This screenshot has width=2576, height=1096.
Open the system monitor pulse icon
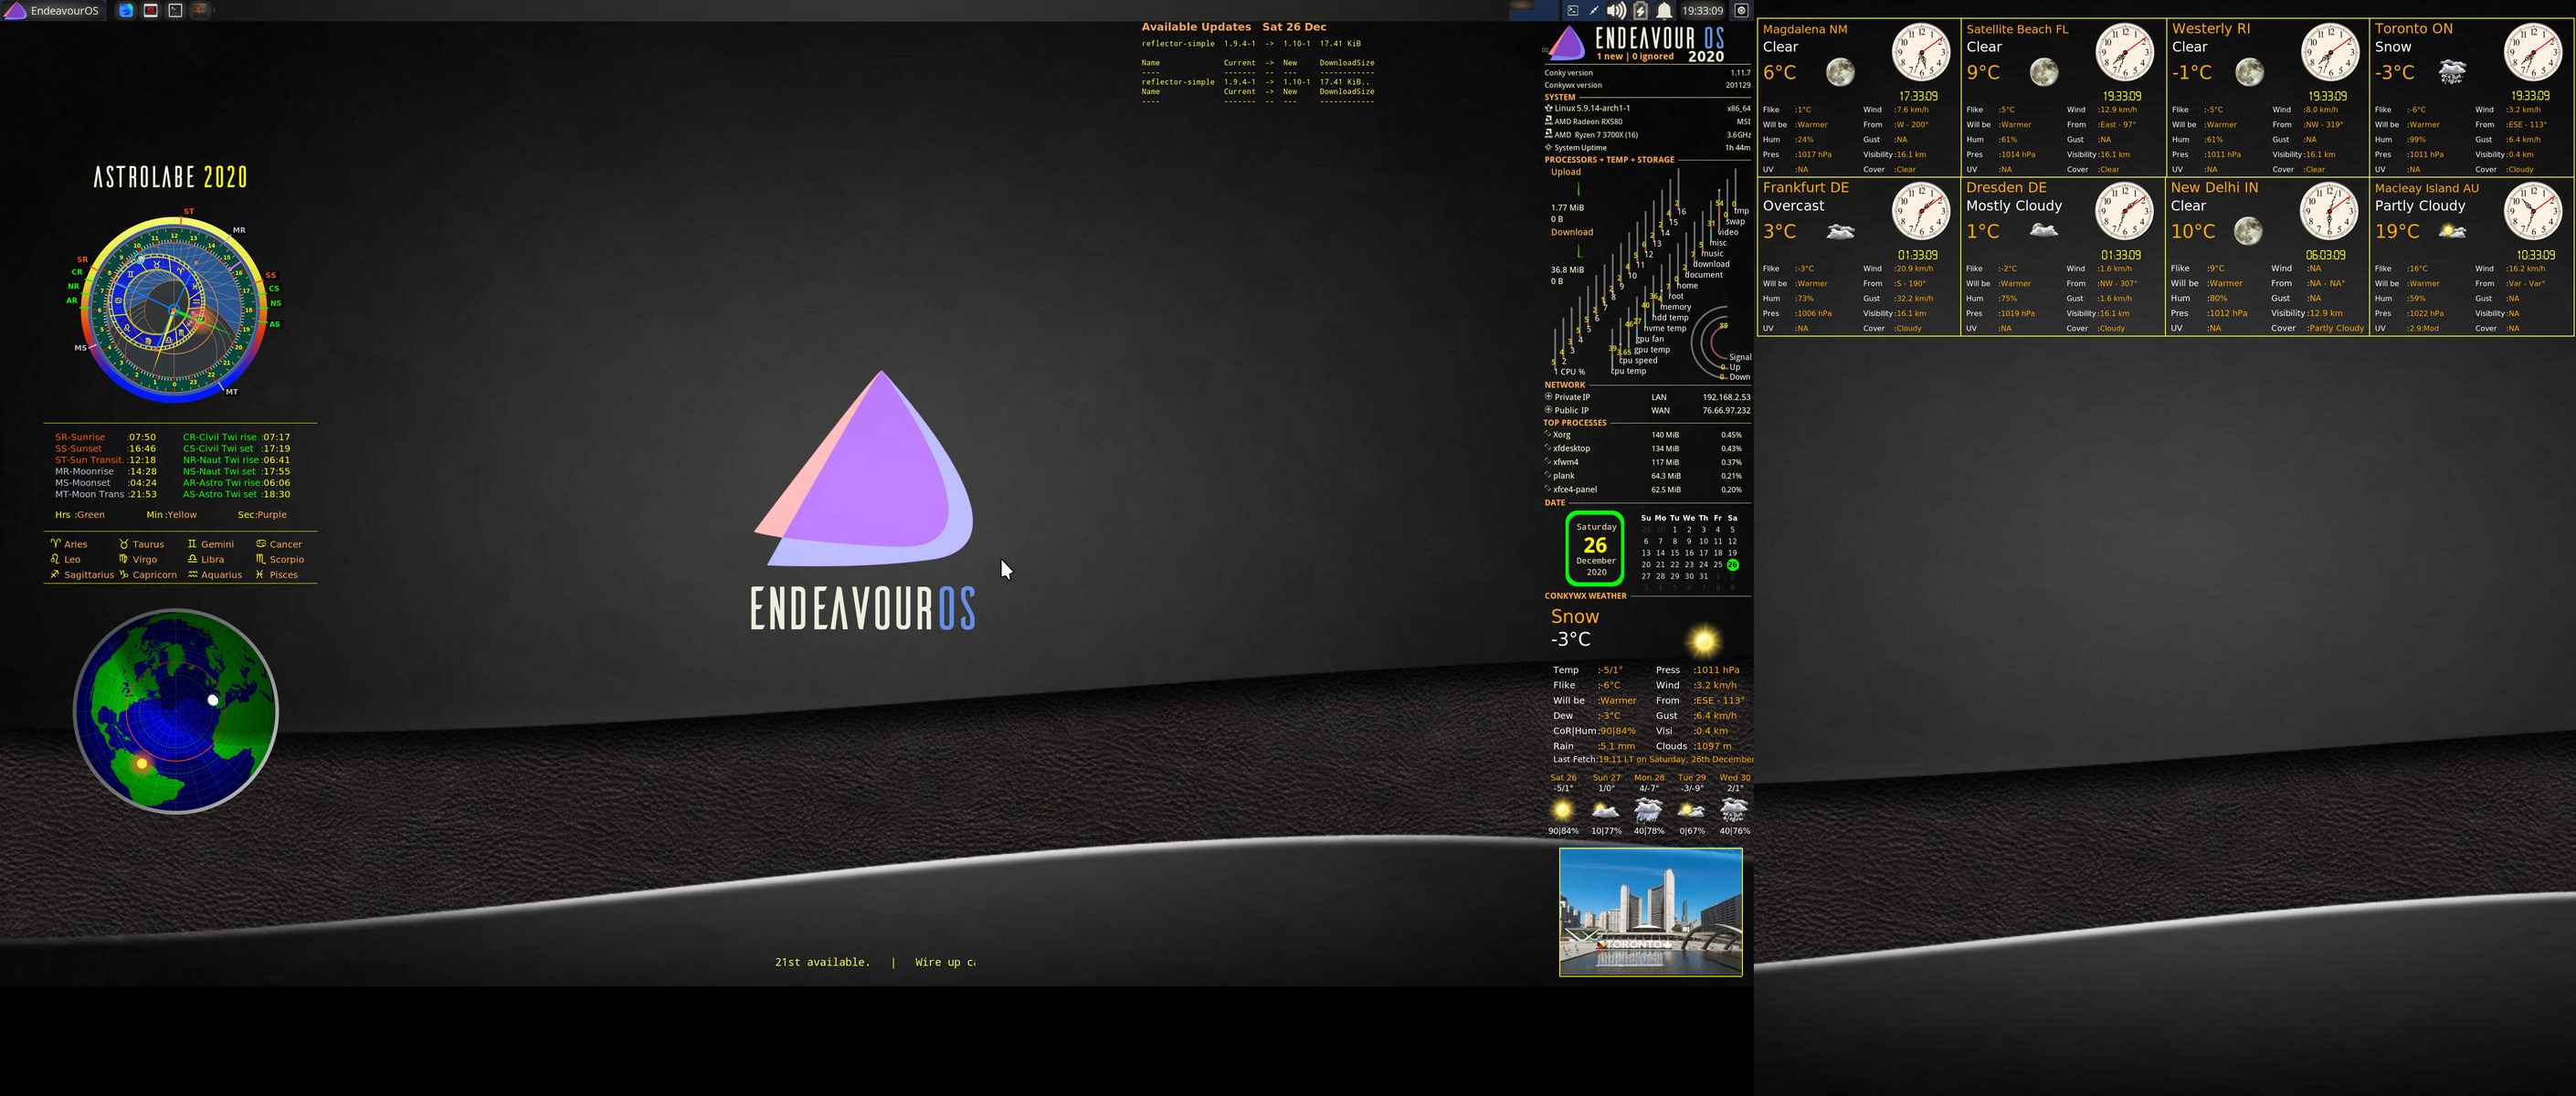(x=200, y=11)
